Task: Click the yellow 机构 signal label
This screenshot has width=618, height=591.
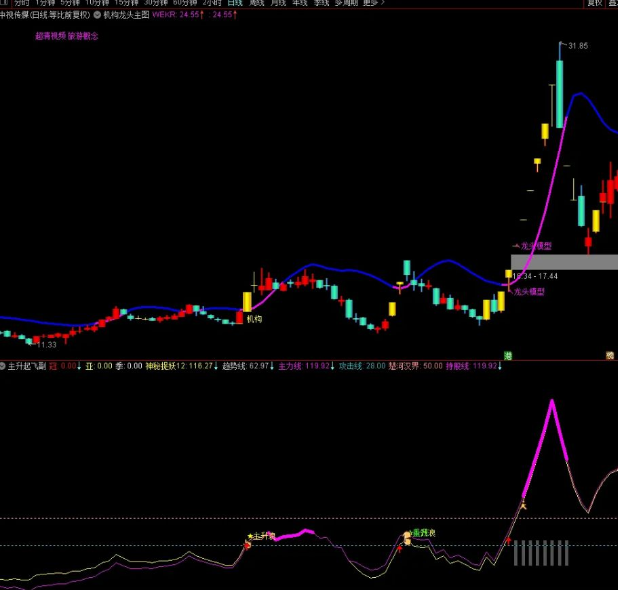Action: pos(254,319)
